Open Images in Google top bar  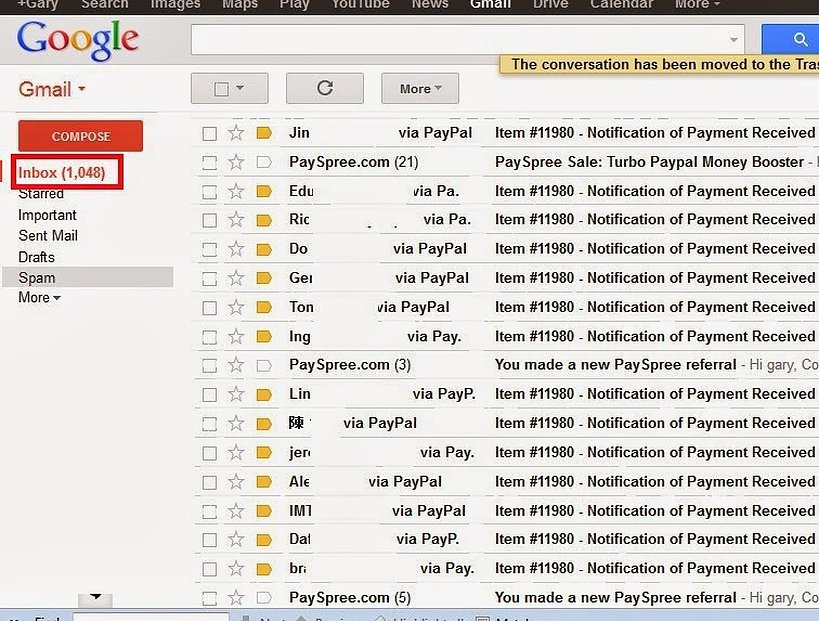coord(175,4)
